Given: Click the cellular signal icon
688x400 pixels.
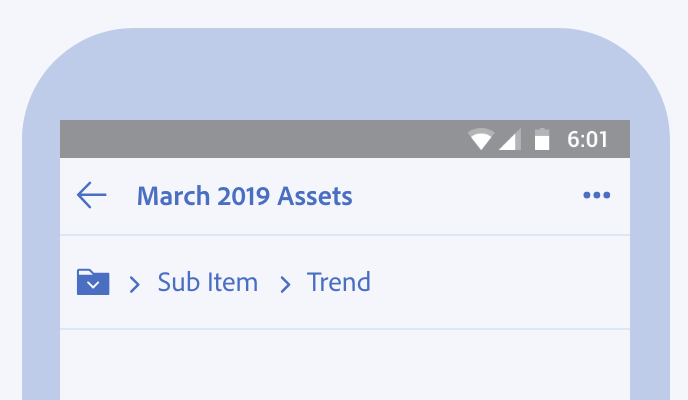Looking at the screenshot, I should [x=509, y=140].
